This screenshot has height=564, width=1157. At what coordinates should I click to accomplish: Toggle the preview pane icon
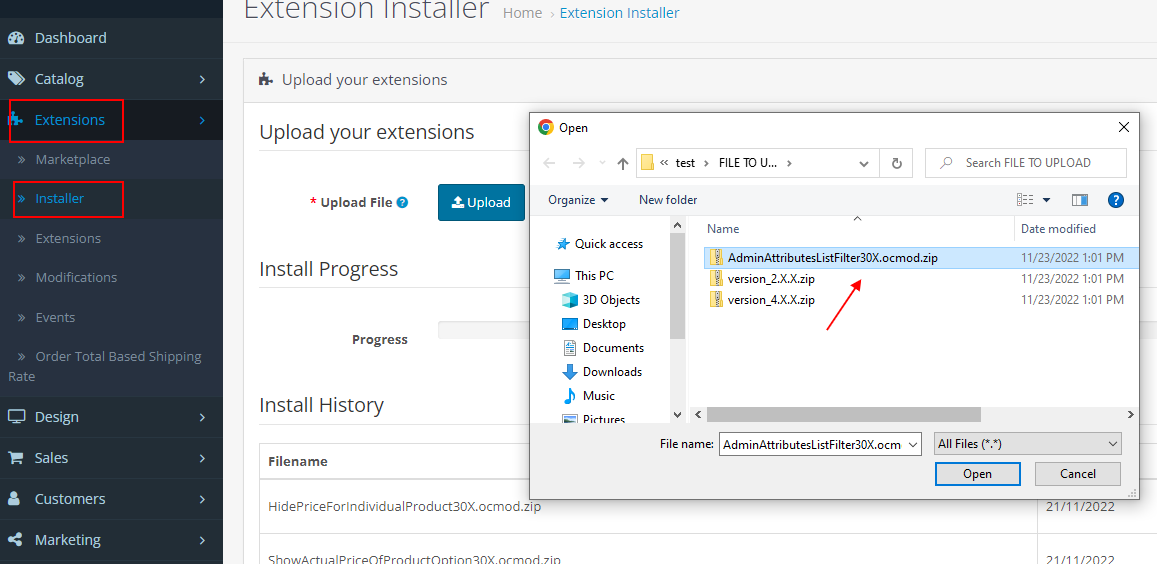pyautogui.click(x=1079, y=200)
